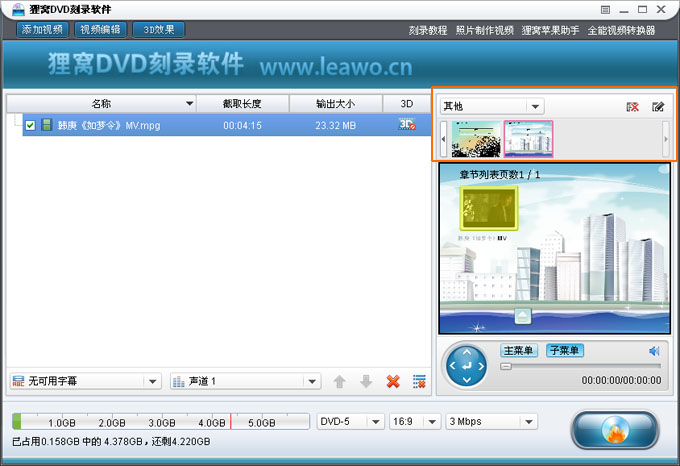Expand the 名称 column dropdown arrow

190,104
